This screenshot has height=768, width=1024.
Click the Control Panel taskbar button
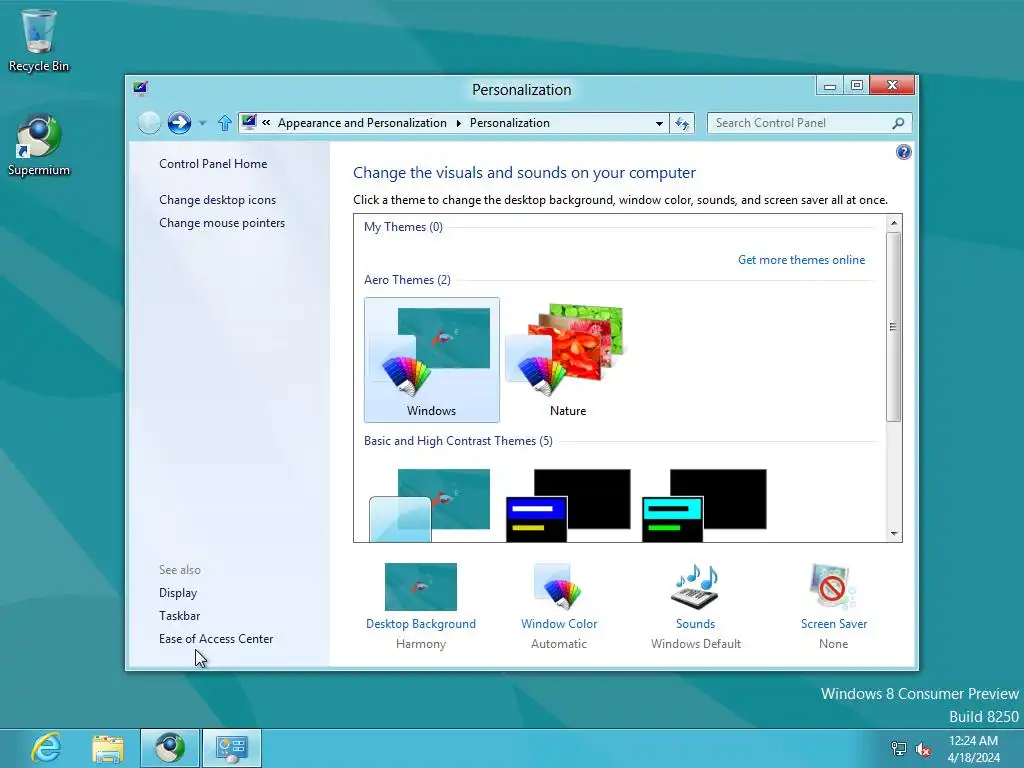(231, 748)
